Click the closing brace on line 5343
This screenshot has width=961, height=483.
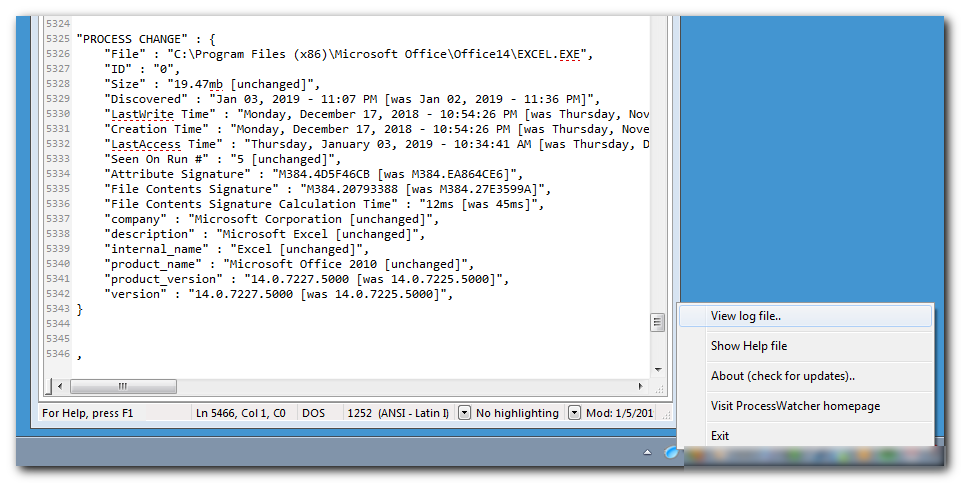tap(80, 309)
